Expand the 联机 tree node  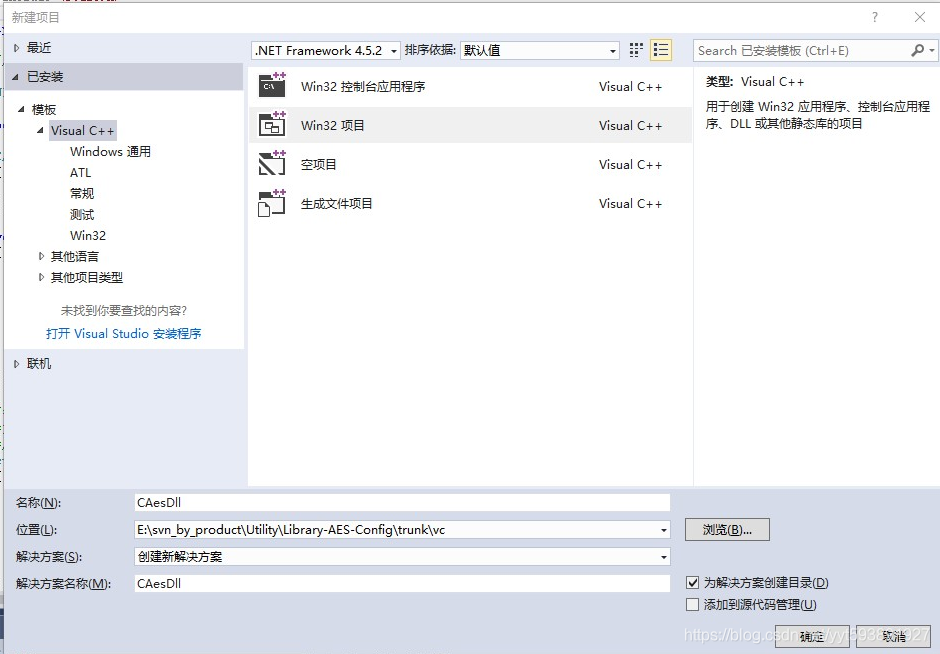click(16, 363)
